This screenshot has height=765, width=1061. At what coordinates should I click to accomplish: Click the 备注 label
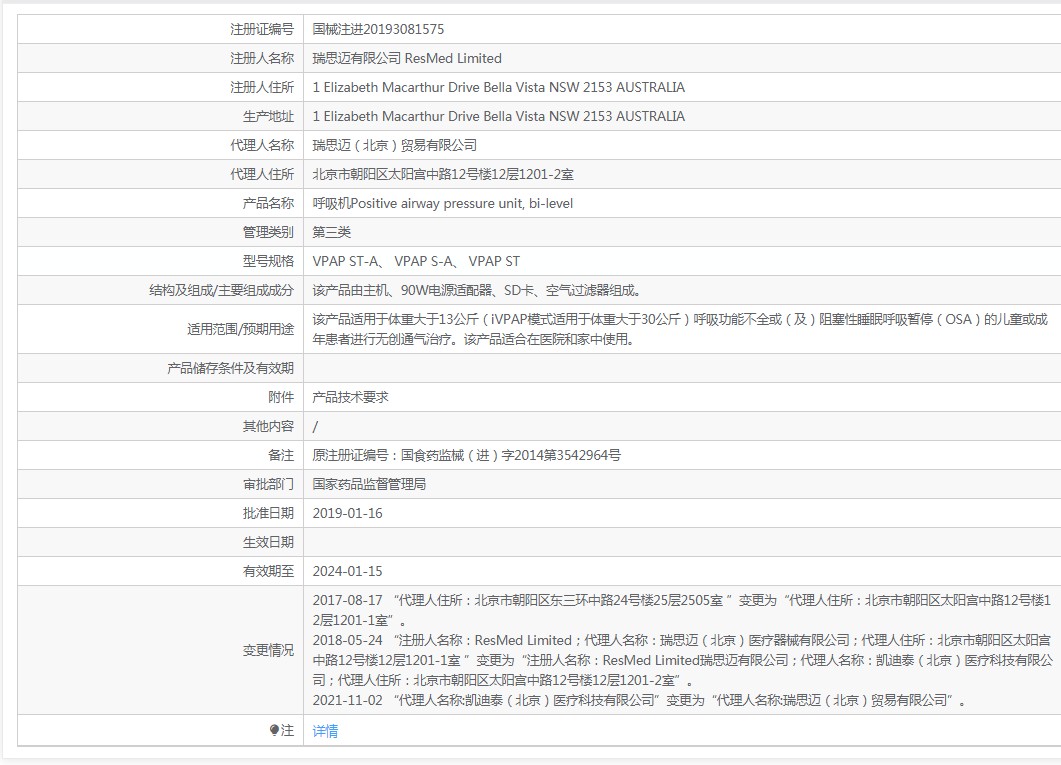[281, 456]
